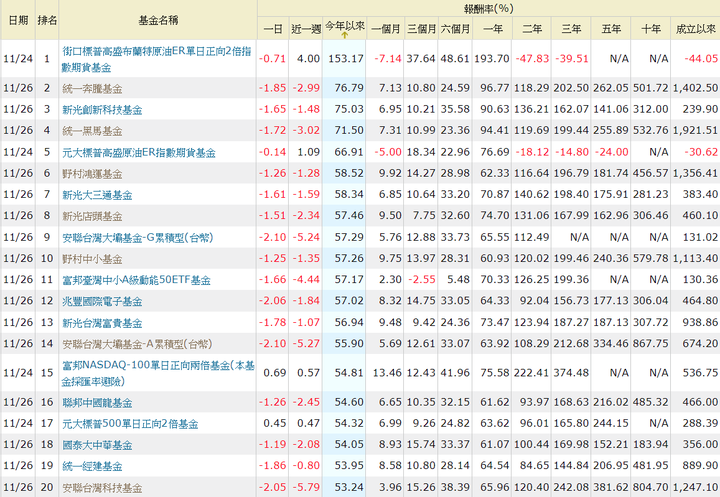Open the 聯邦中國龍基金 link
Viewport: 720px width, 497px height.
pos(97,403)
